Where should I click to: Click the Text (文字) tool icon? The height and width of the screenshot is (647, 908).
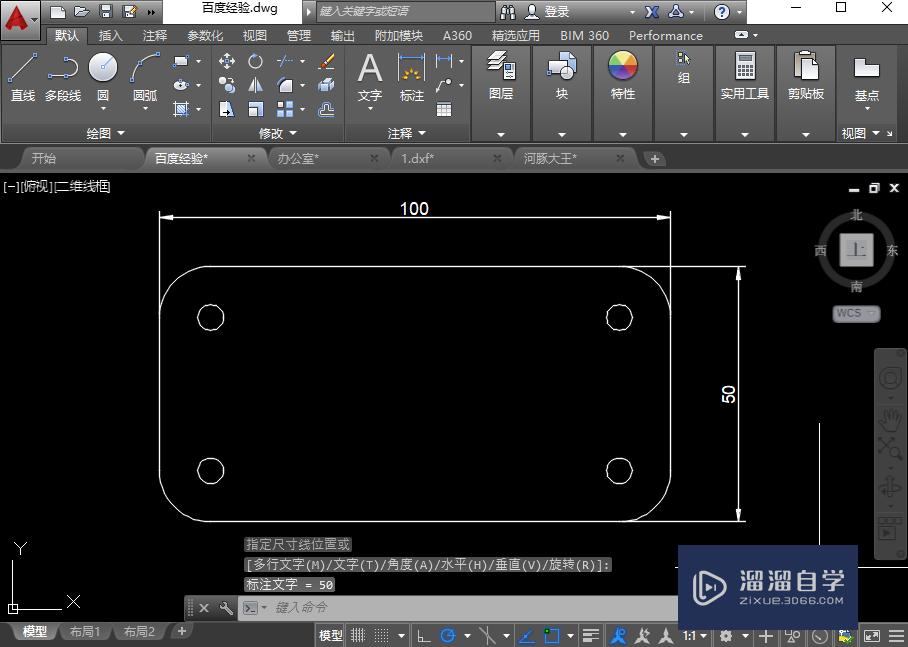pos(370,69)
